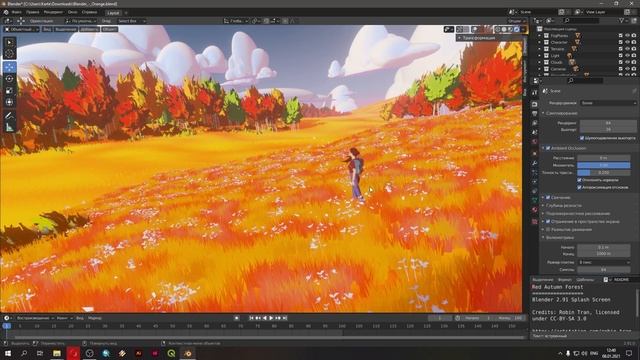Viewport: 640px width, 360px height.
Task: Toggle visibility eye of Terrains collection
Action: point(627,49)
